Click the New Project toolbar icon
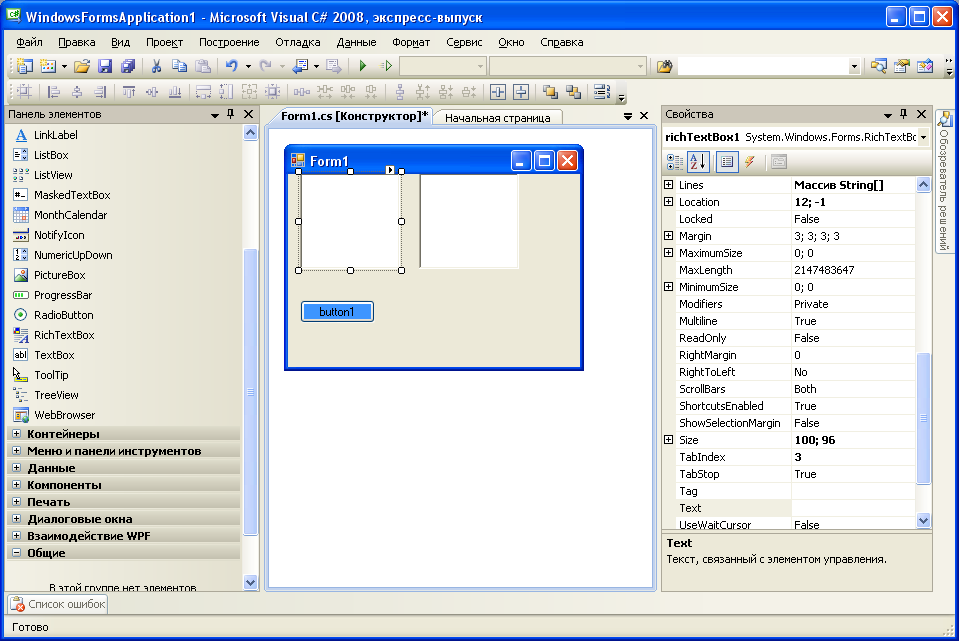Image resolution: width=959 pixels, height=641 pixels. pyautogui.click(x=24, y=65)
